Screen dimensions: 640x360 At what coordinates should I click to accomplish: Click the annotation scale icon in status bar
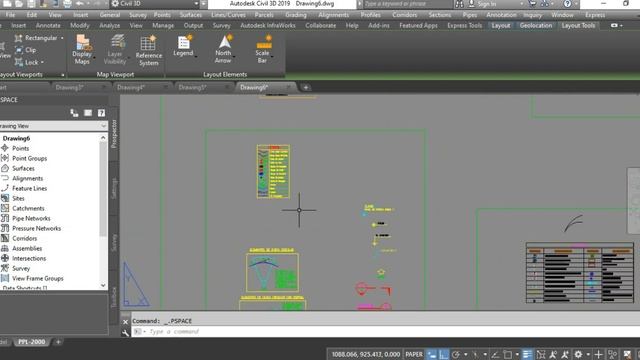coord(553,355)
